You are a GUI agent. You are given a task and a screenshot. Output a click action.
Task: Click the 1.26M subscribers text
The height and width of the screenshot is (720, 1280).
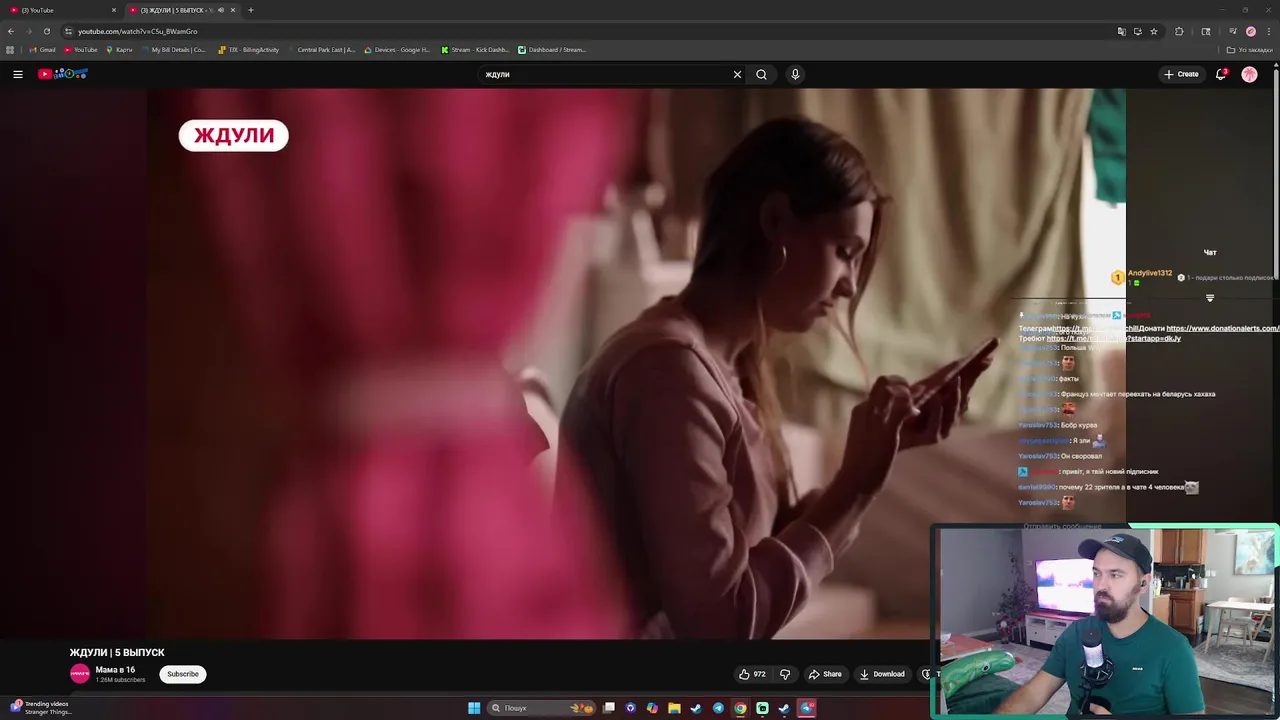[x=120, y=680]
